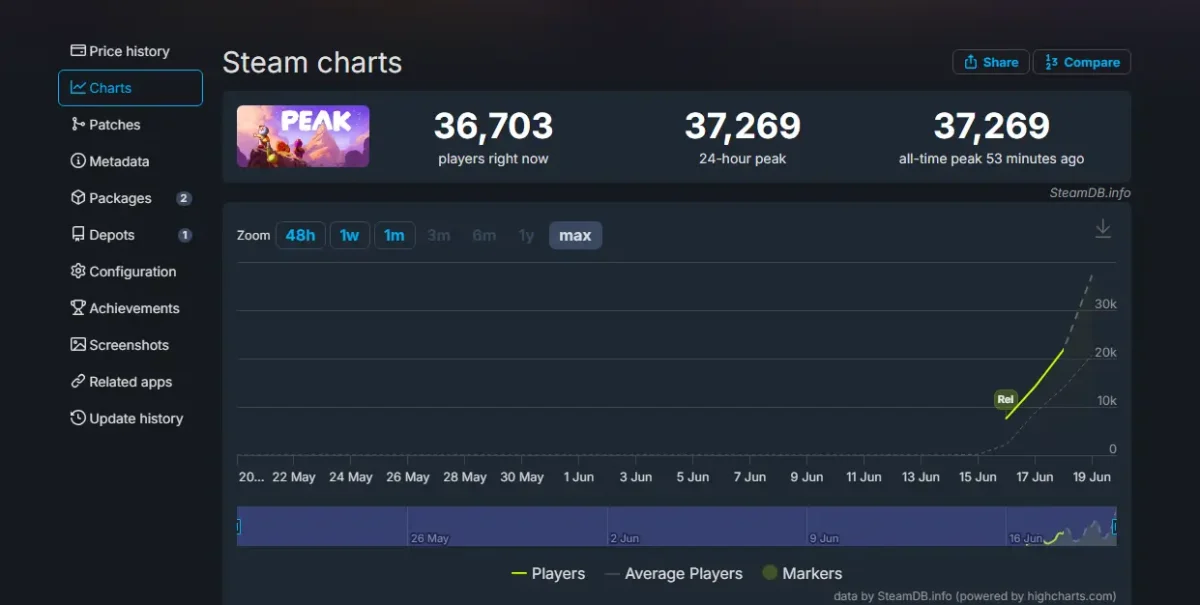1200x605 pixels.
Task: Click the PEAK game banner image
Action: tap(303, 136)
